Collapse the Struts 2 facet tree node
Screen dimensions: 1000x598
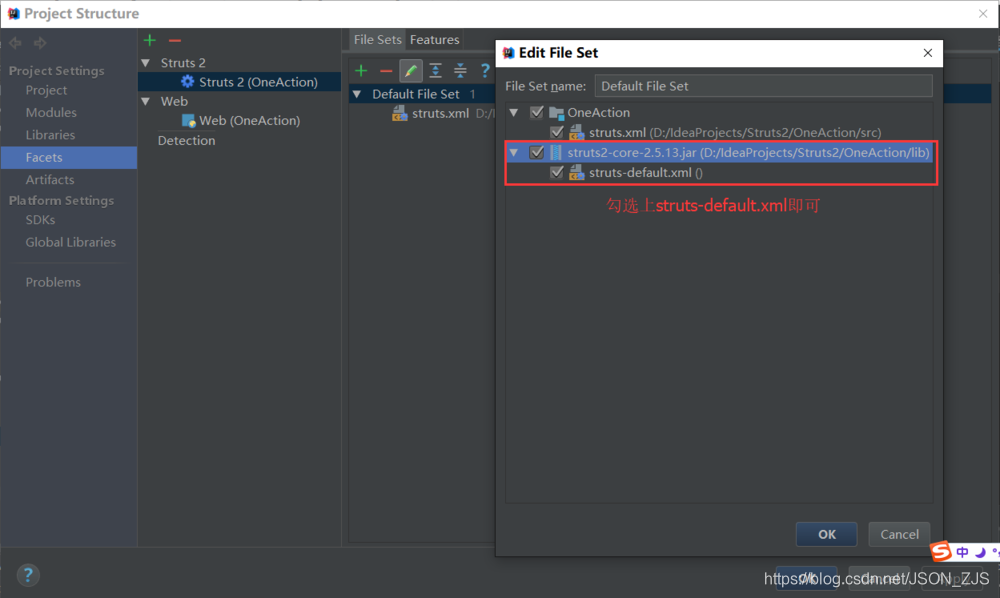146,62
